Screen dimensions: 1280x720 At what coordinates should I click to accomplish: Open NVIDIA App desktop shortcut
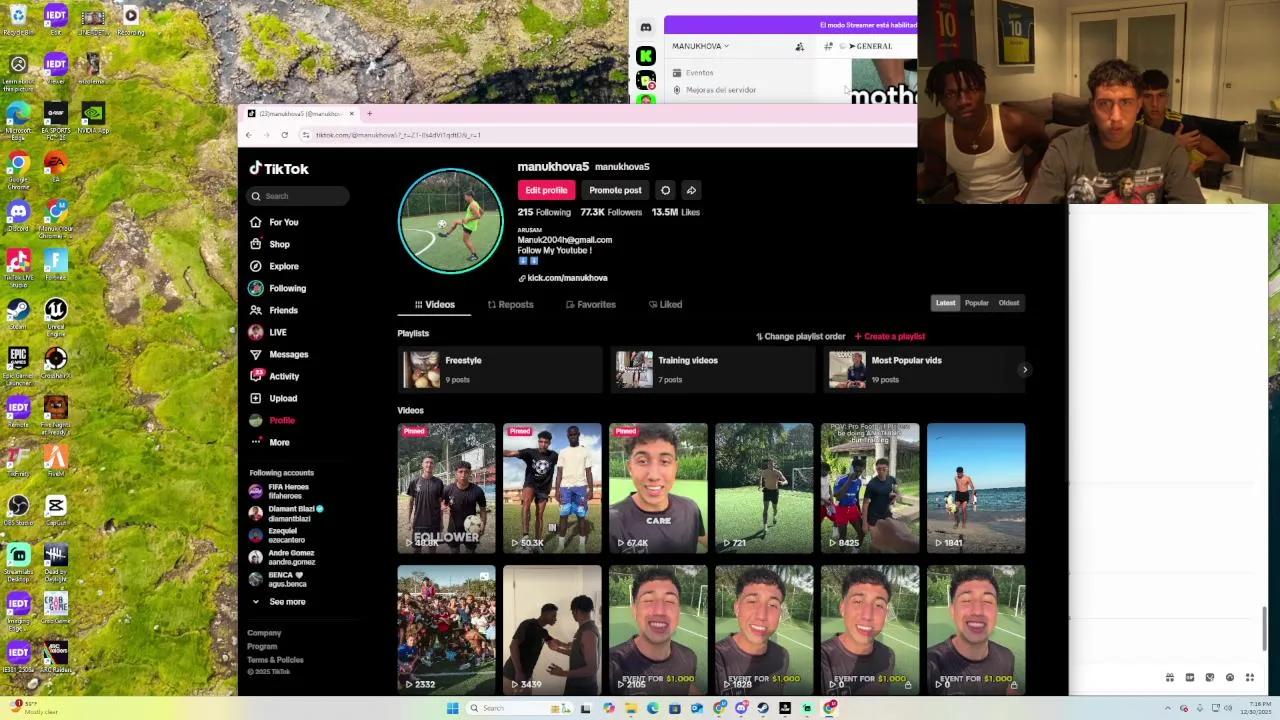(92, 116)
